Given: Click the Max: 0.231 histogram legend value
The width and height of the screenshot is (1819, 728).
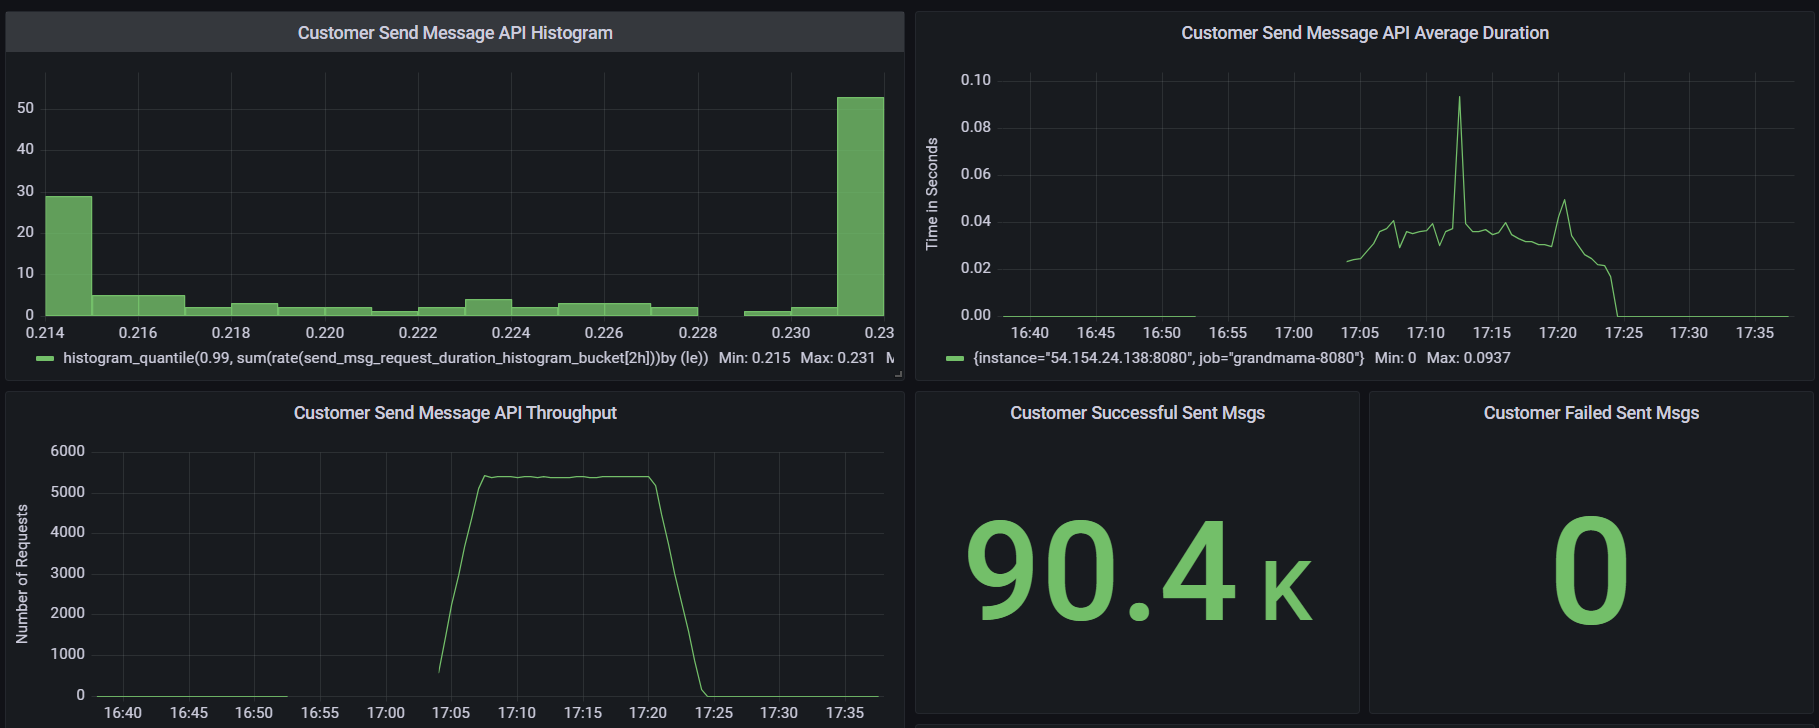Looking at the screenshot, I should [837, 358].
